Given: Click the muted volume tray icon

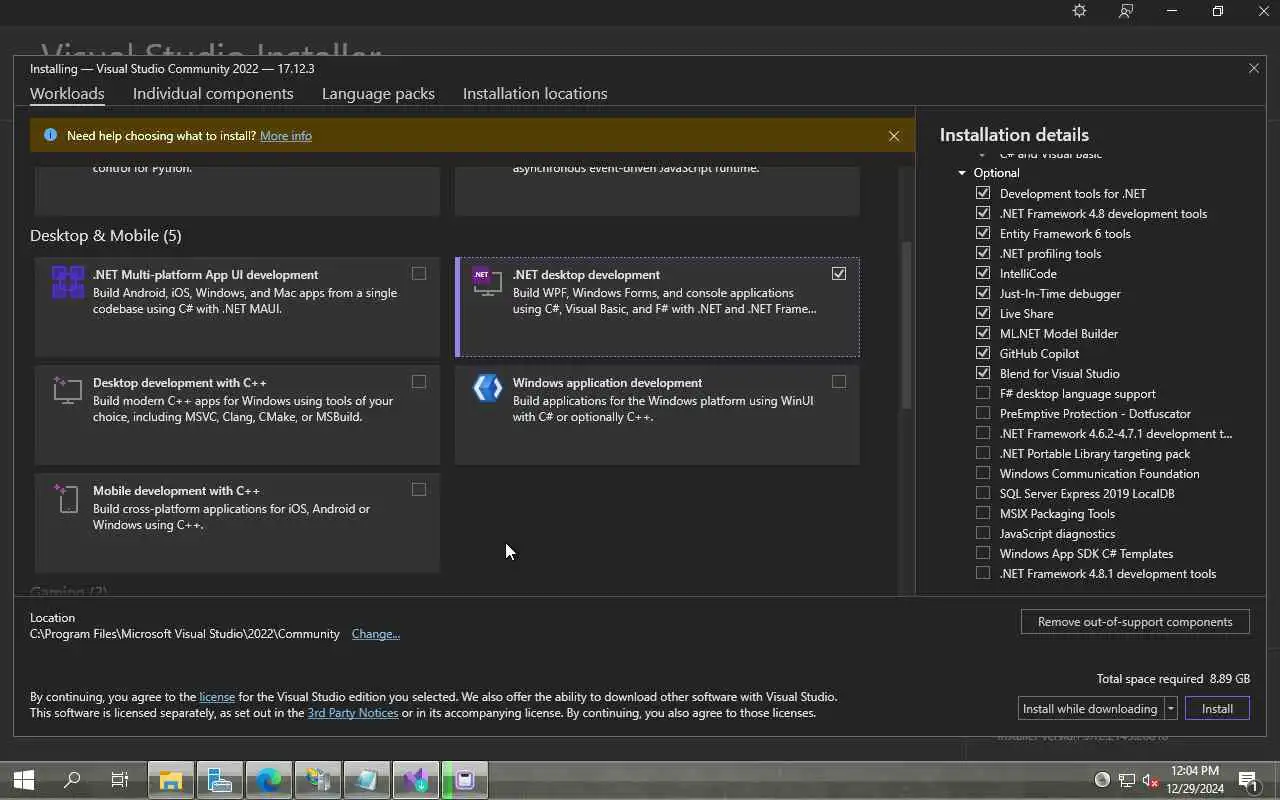Looking at the screenshot, I should pyautogui.click(x=1150, y=780).
